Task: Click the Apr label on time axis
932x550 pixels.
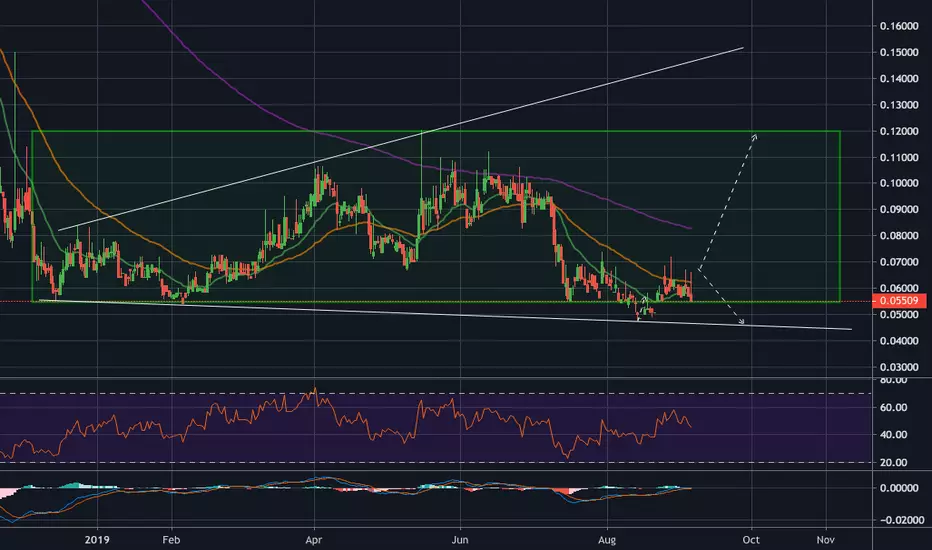Action: pyautogui.click(x=314, y=540)
